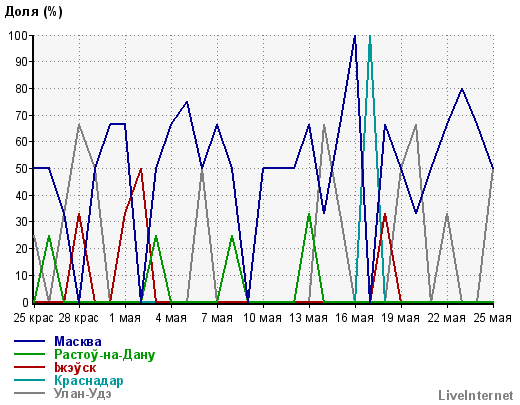Click the Улан-Удэ legend label

coord(83,394)
